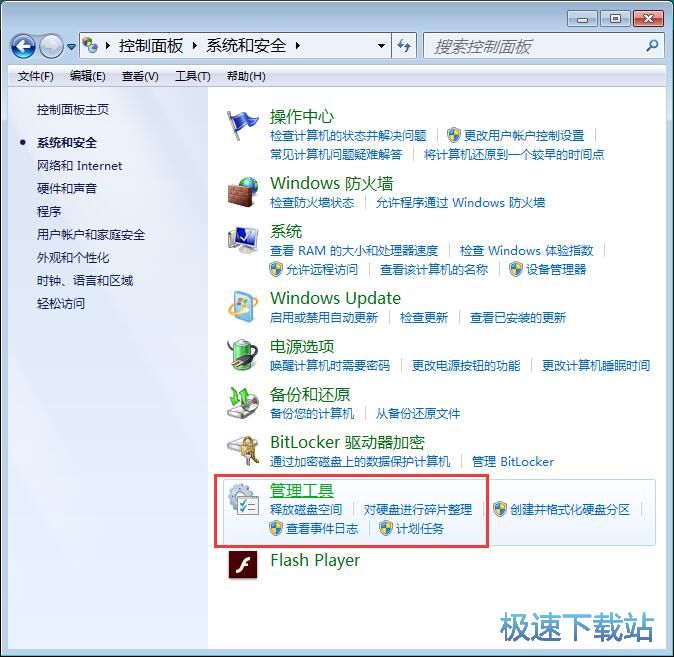Click 查看已安装的更新 link

coord(518,318)
